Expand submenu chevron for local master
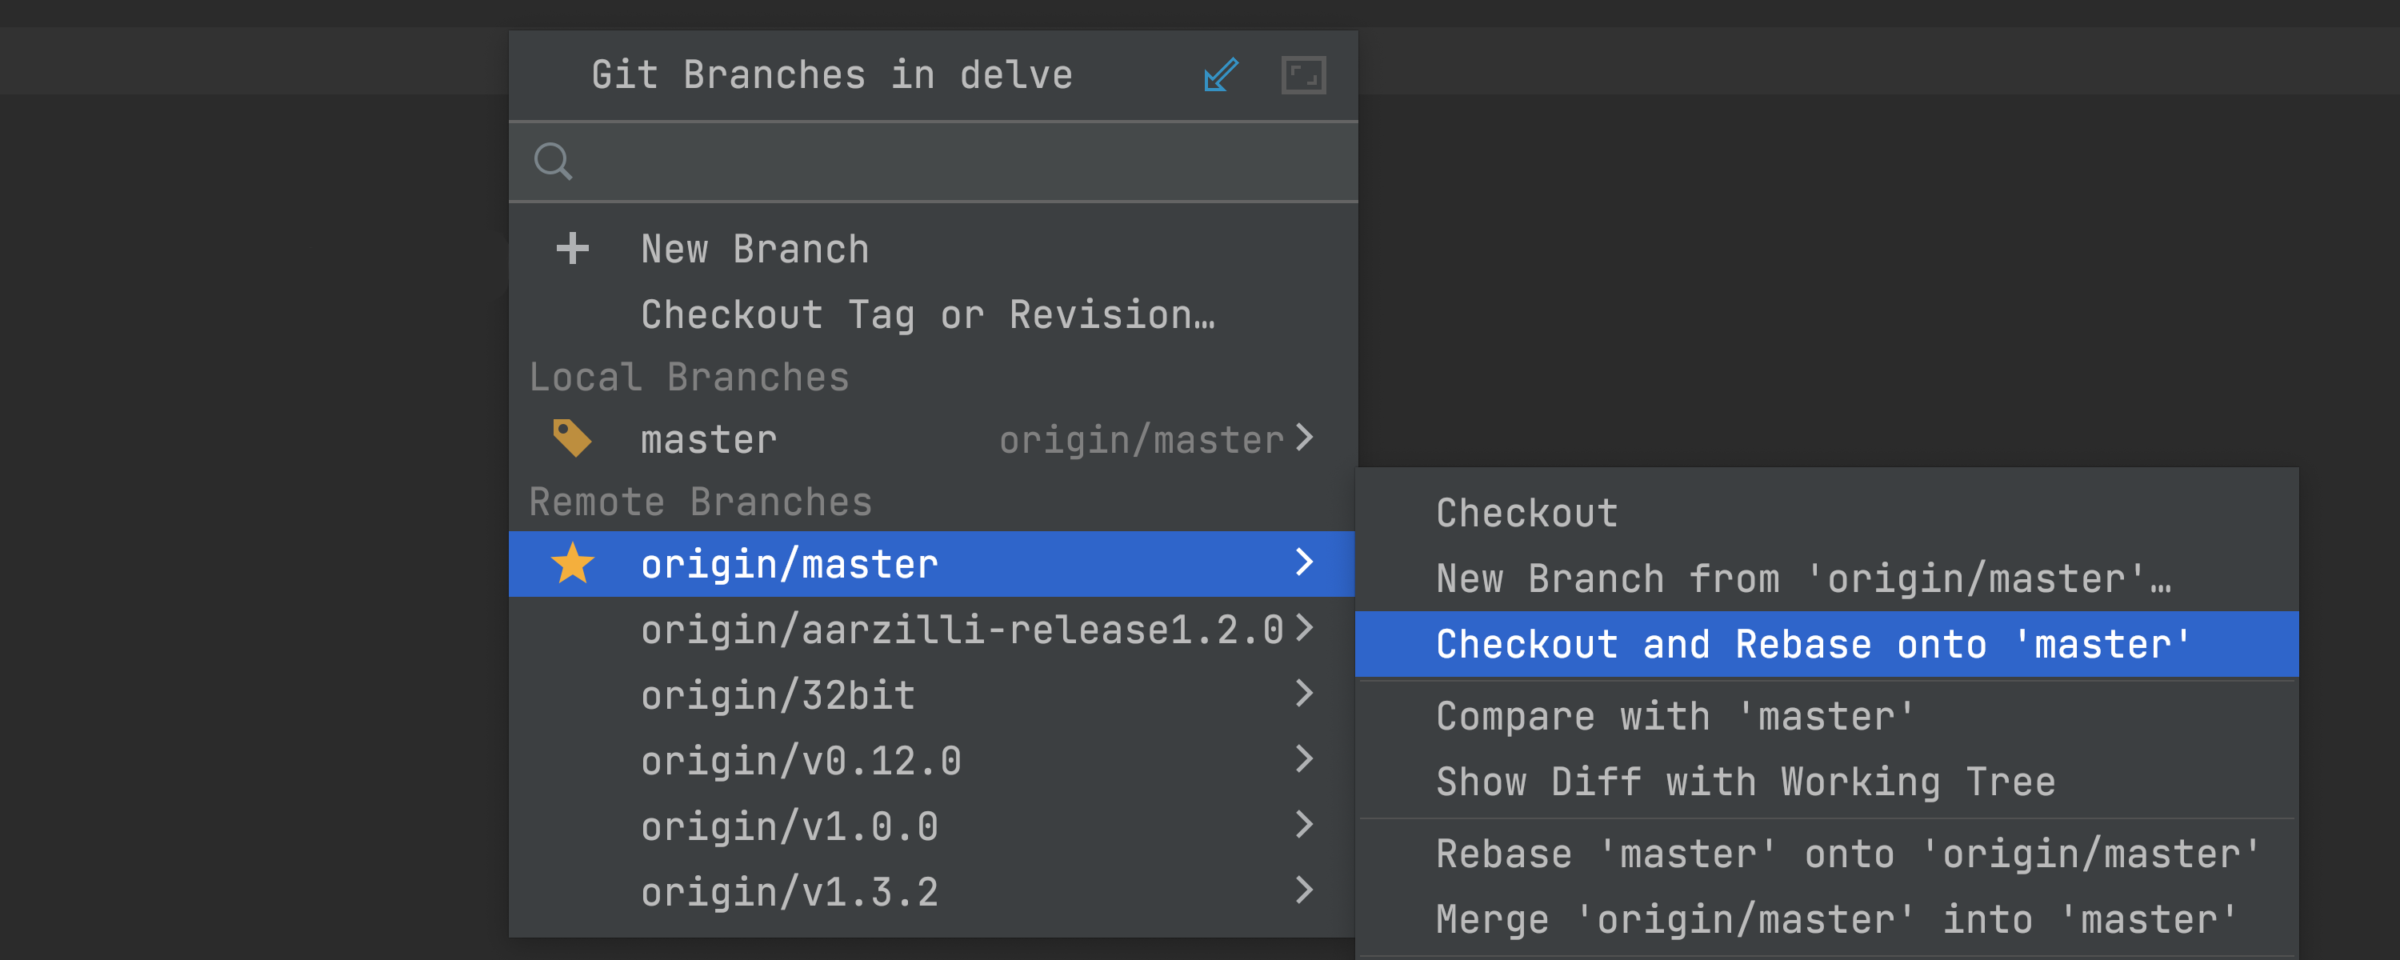Viewport: 2400px width, 960px height. tap(1305, 438)
